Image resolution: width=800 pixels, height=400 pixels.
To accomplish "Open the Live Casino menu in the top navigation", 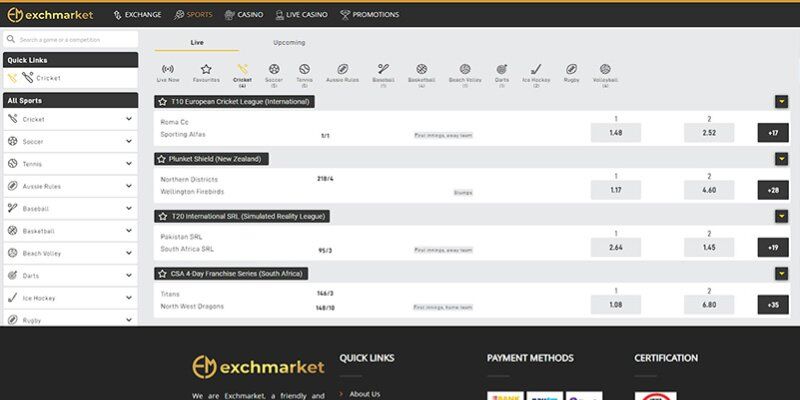I will tap(302, 15).
